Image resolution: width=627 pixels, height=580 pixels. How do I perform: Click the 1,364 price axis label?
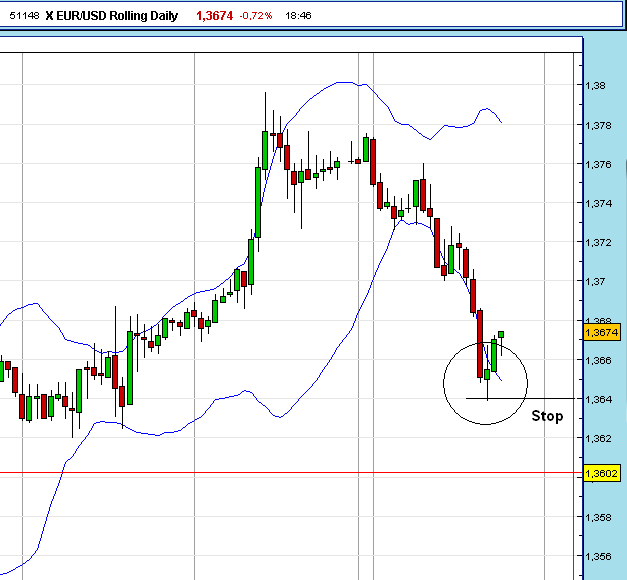[598, 399]
